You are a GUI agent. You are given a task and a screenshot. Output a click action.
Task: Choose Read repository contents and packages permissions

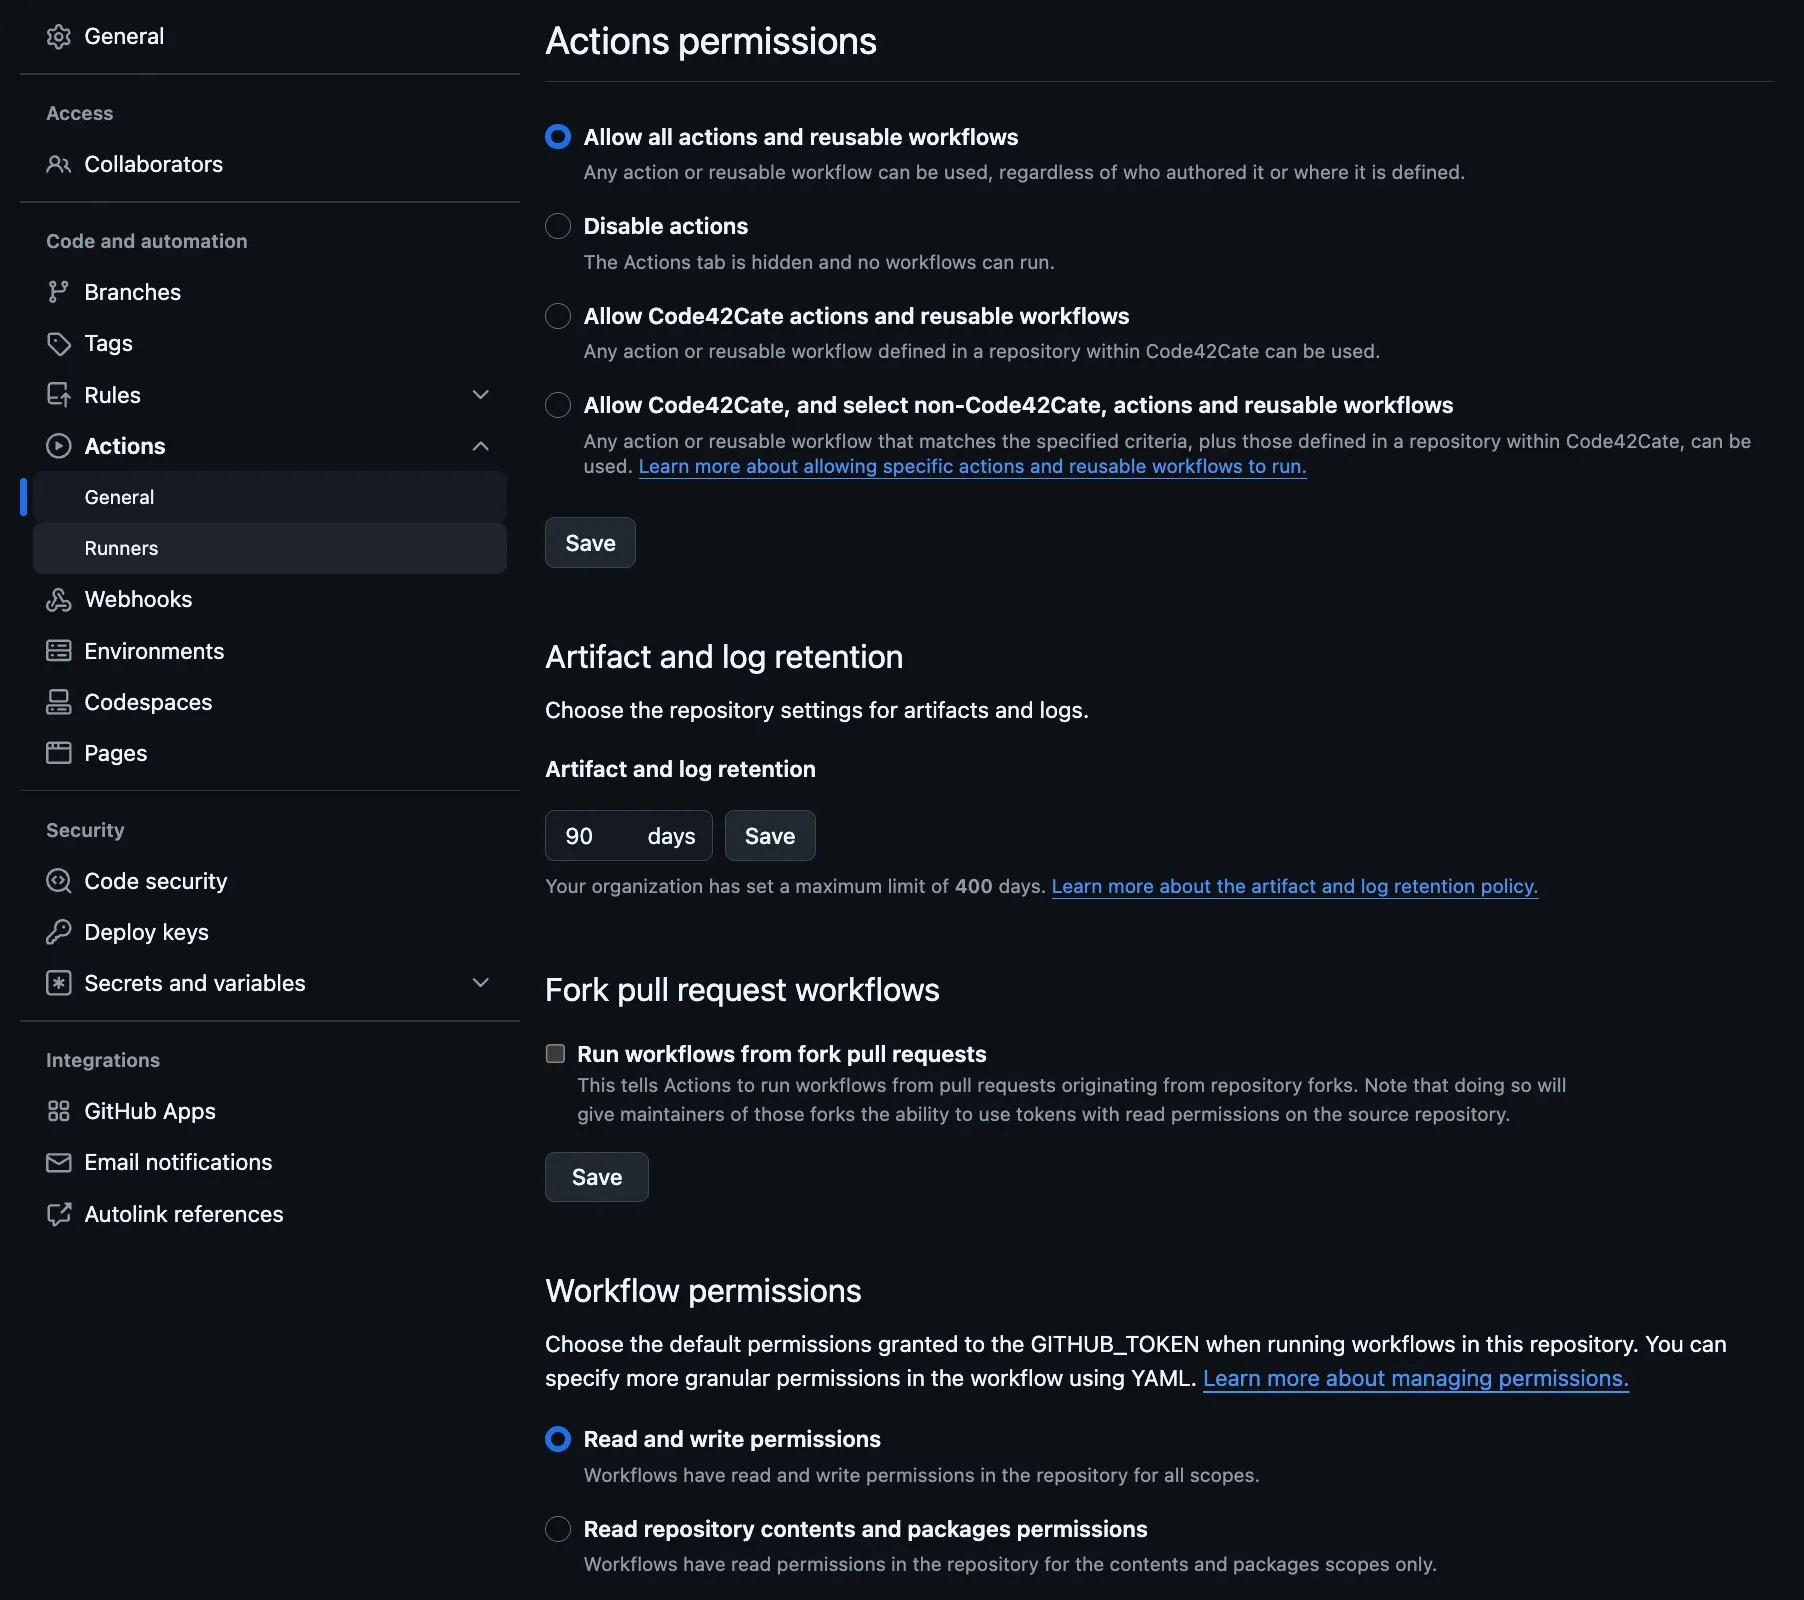click(557, 1528)
